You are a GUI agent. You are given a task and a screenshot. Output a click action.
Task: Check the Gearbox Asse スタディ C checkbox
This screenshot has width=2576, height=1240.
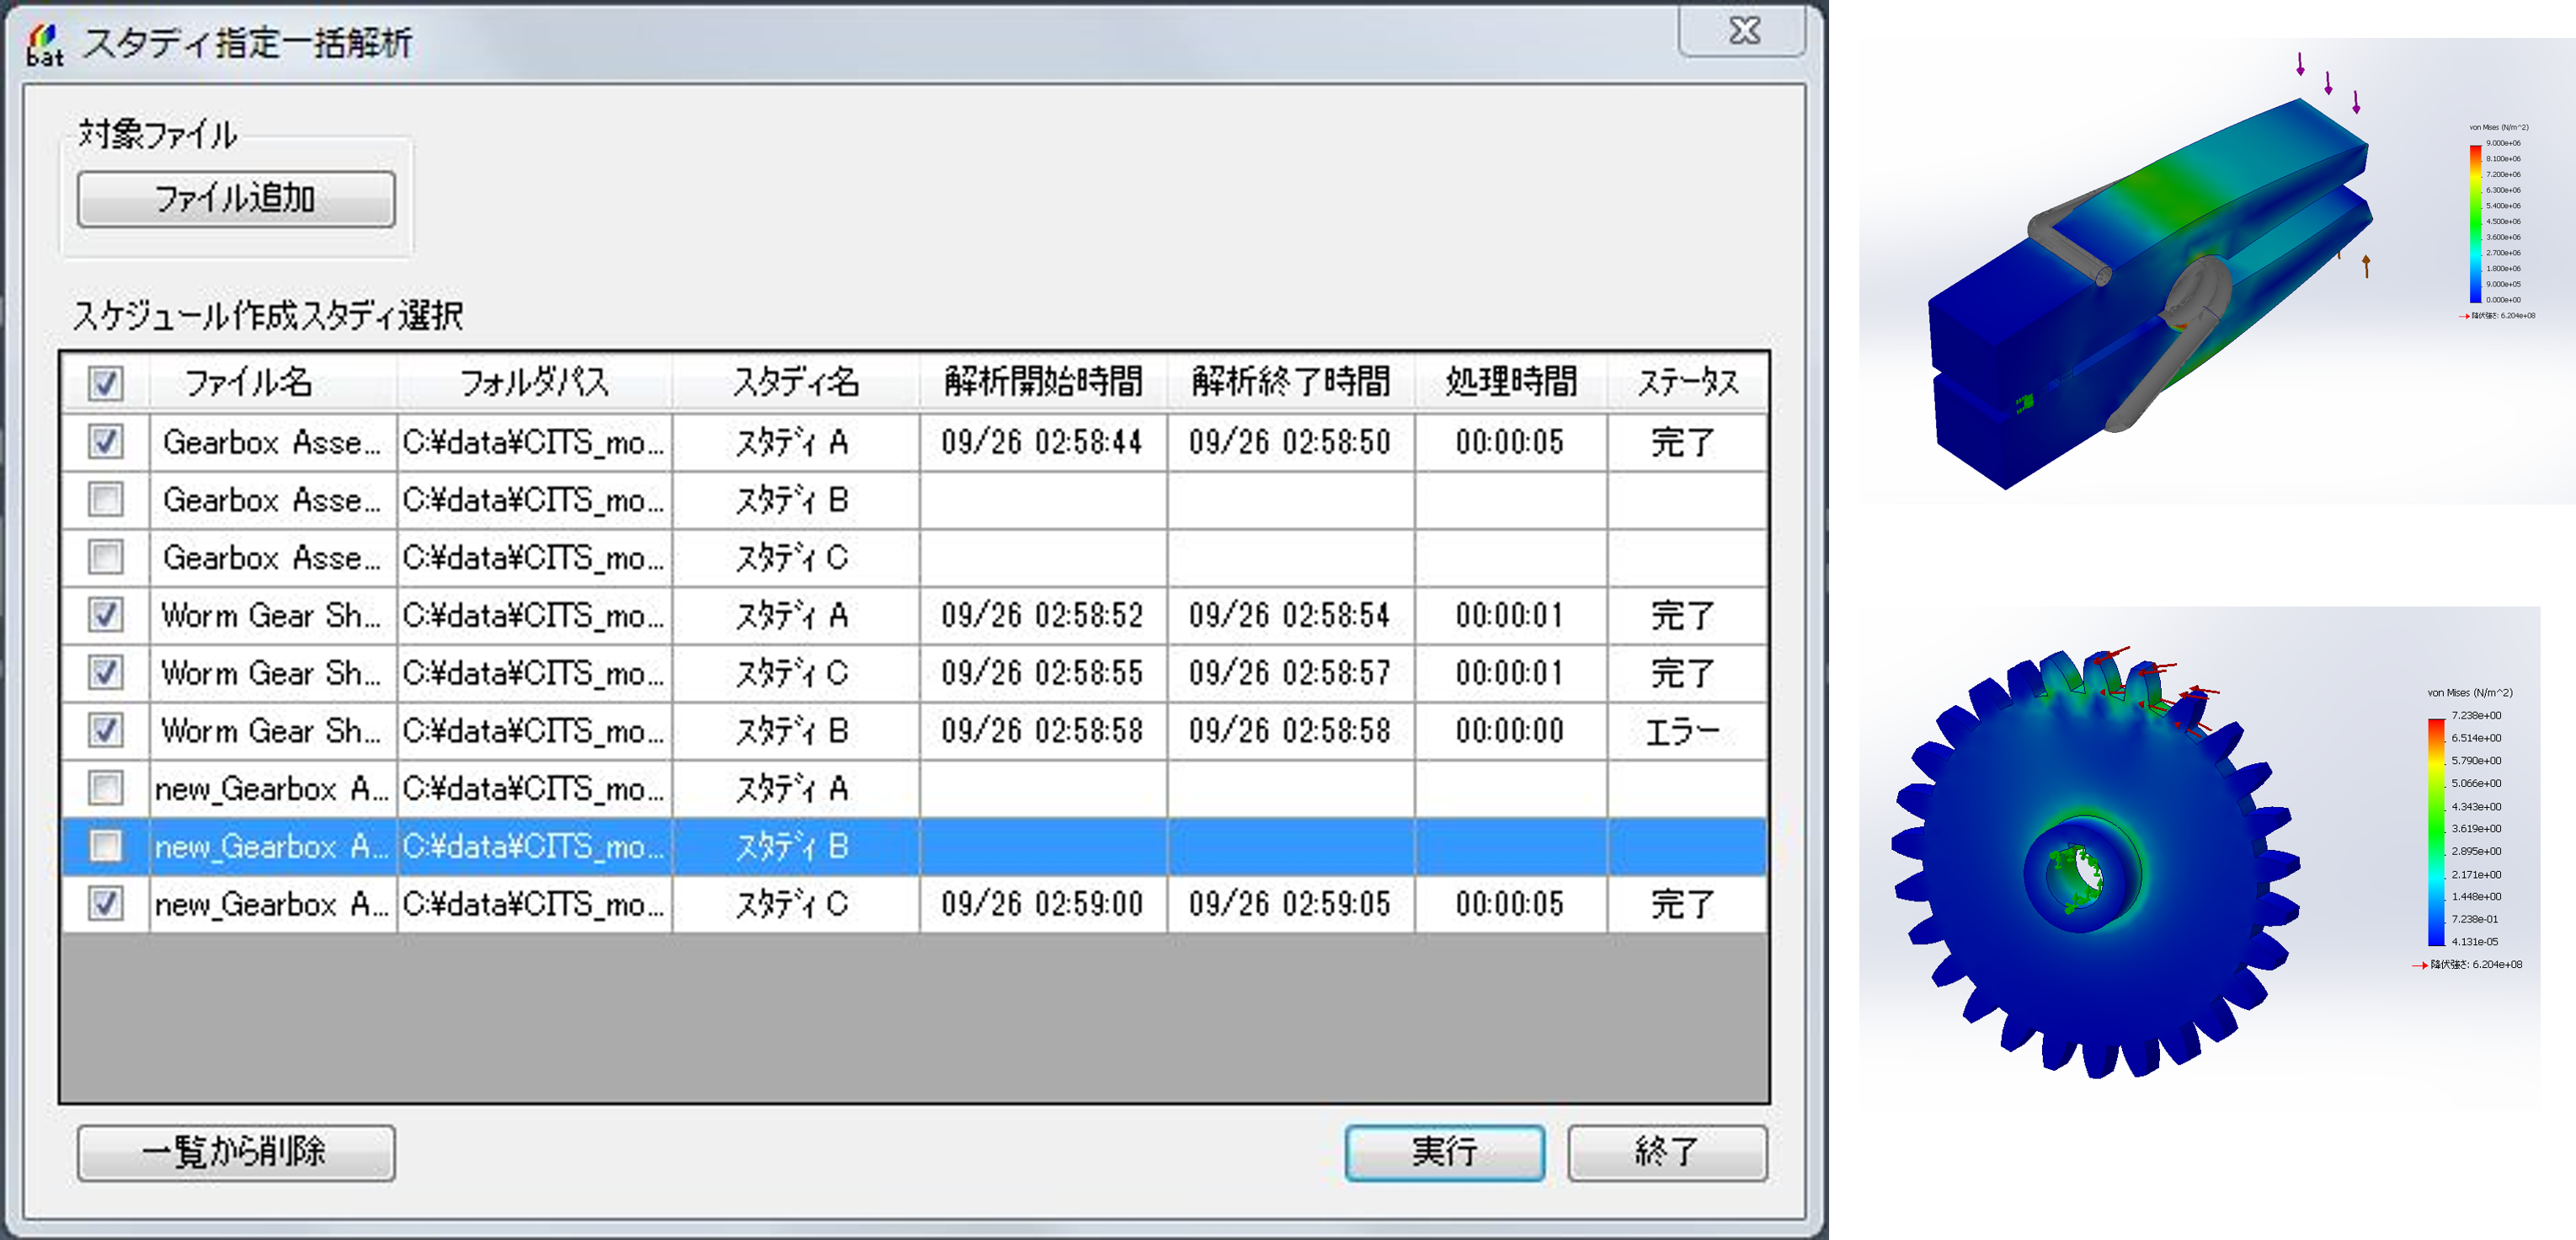pyautogui.click(x=105, y=557)
